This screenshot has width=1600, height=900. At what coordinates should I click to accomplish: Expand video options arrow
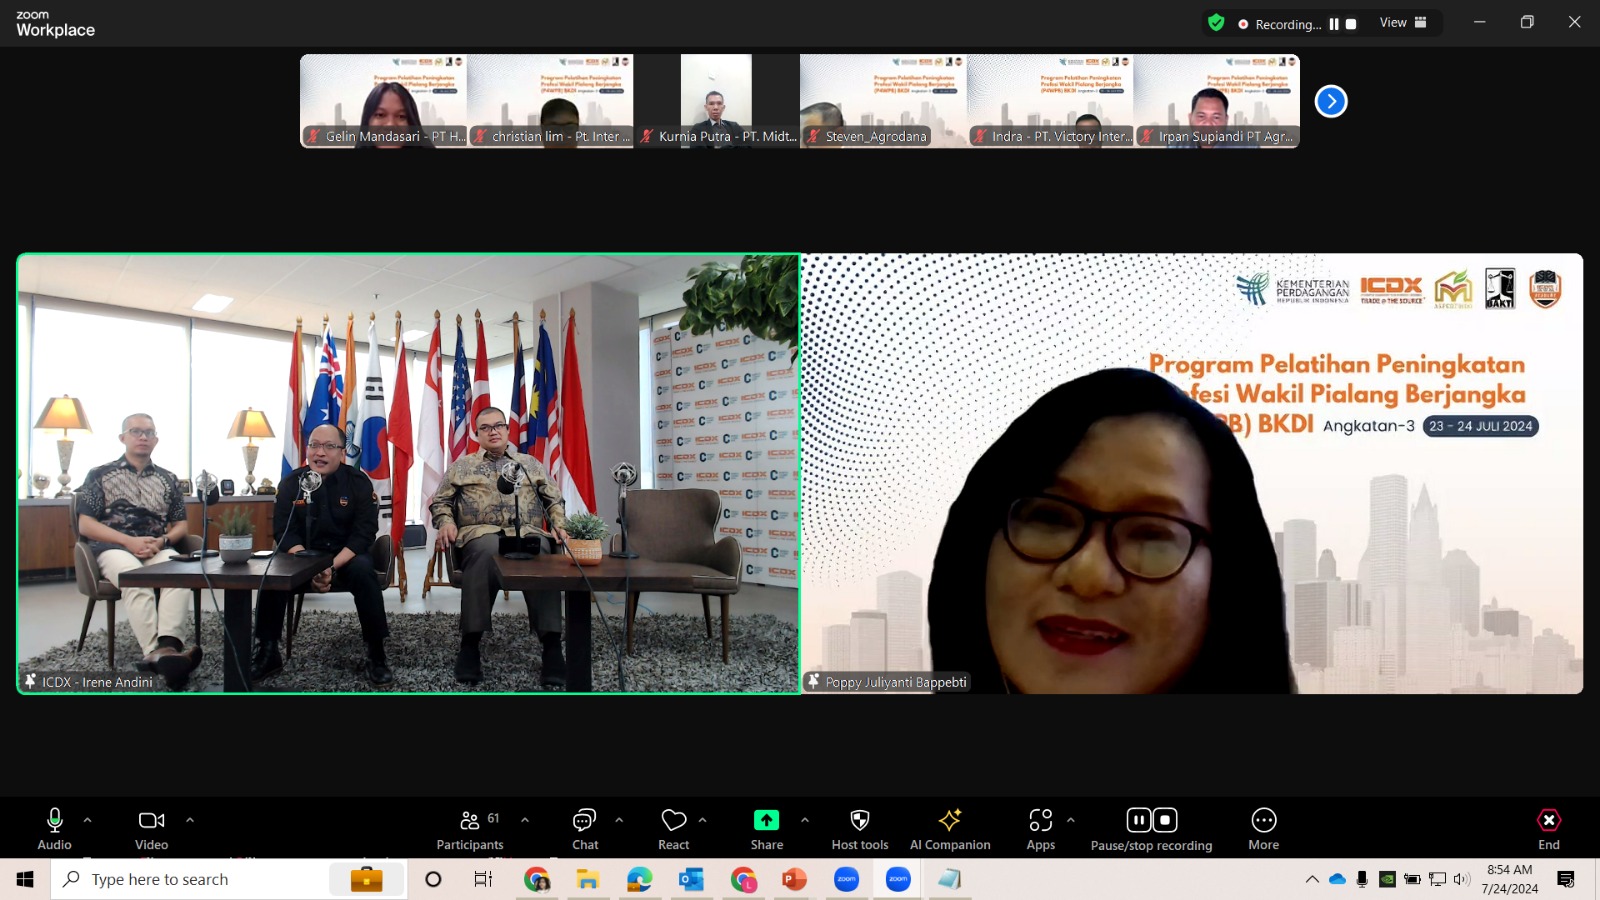[190, 820]
